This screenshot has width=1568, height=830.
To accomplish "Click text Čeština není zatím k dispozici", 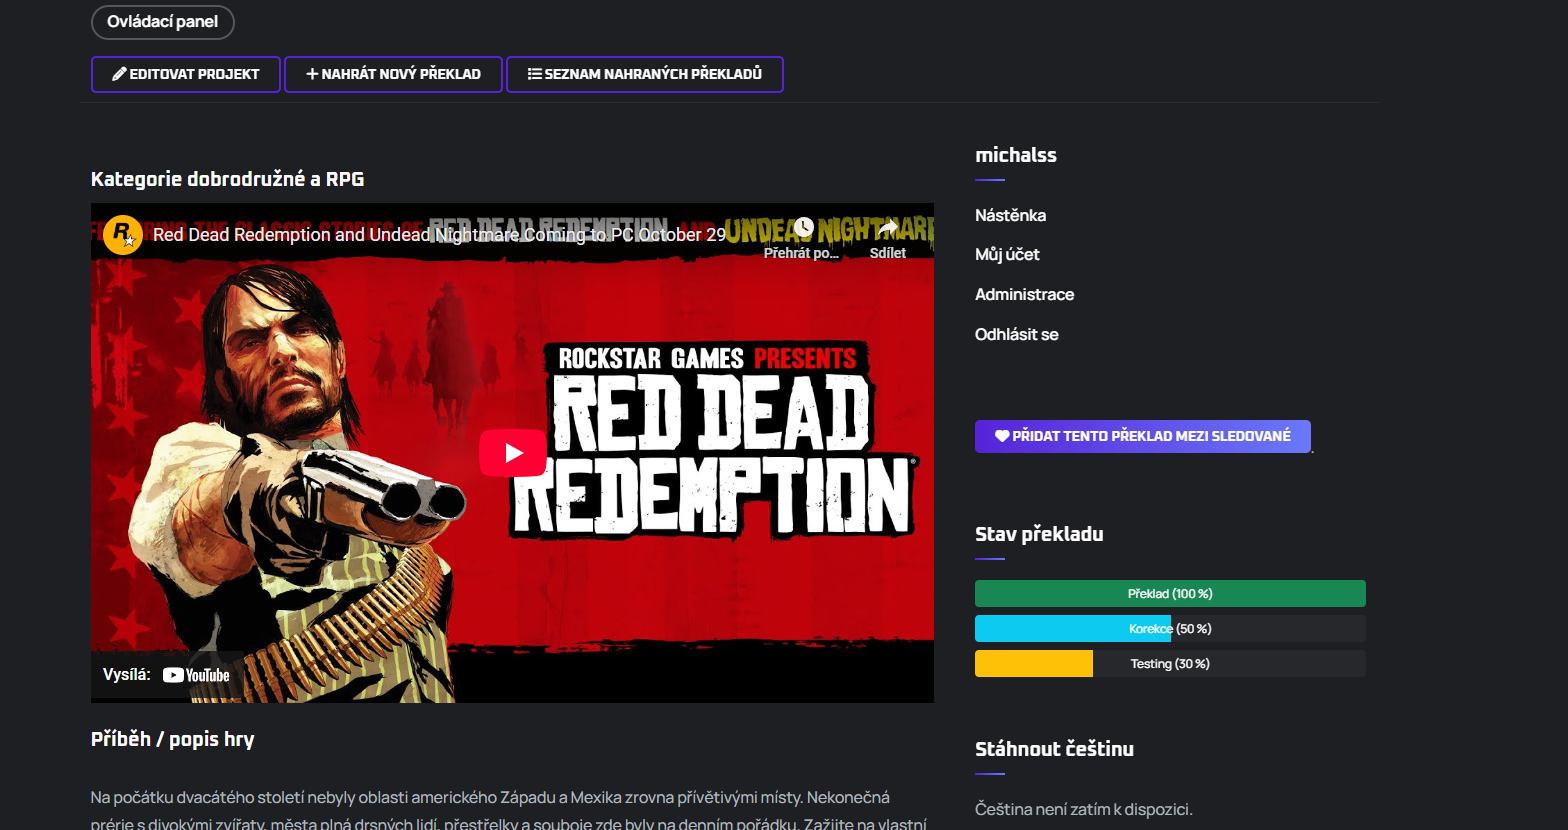I will click(1083, 809).
